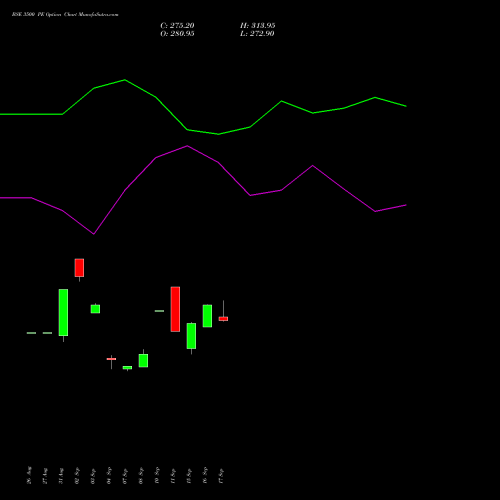500x500 pixels.
Task: Click the high value H: 313.95
Action: pos(257,26)
